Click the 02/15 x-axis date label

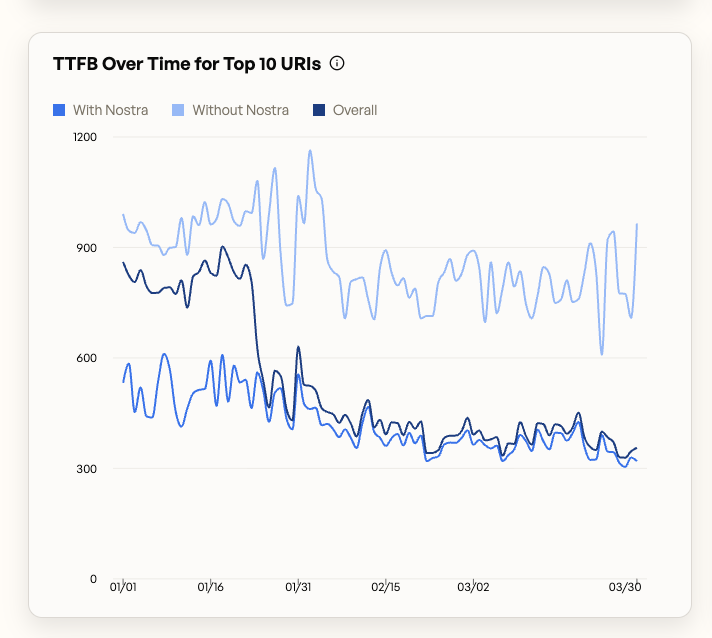[386, 587]
